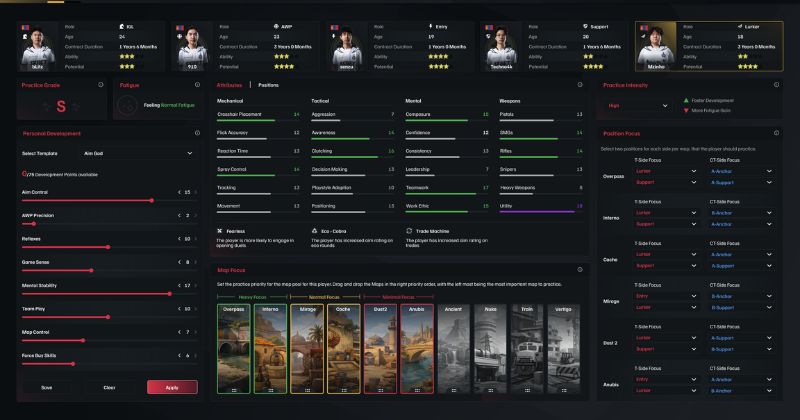Switch to the Positions tab
The image size is (800, 420).
click(268, 85)
